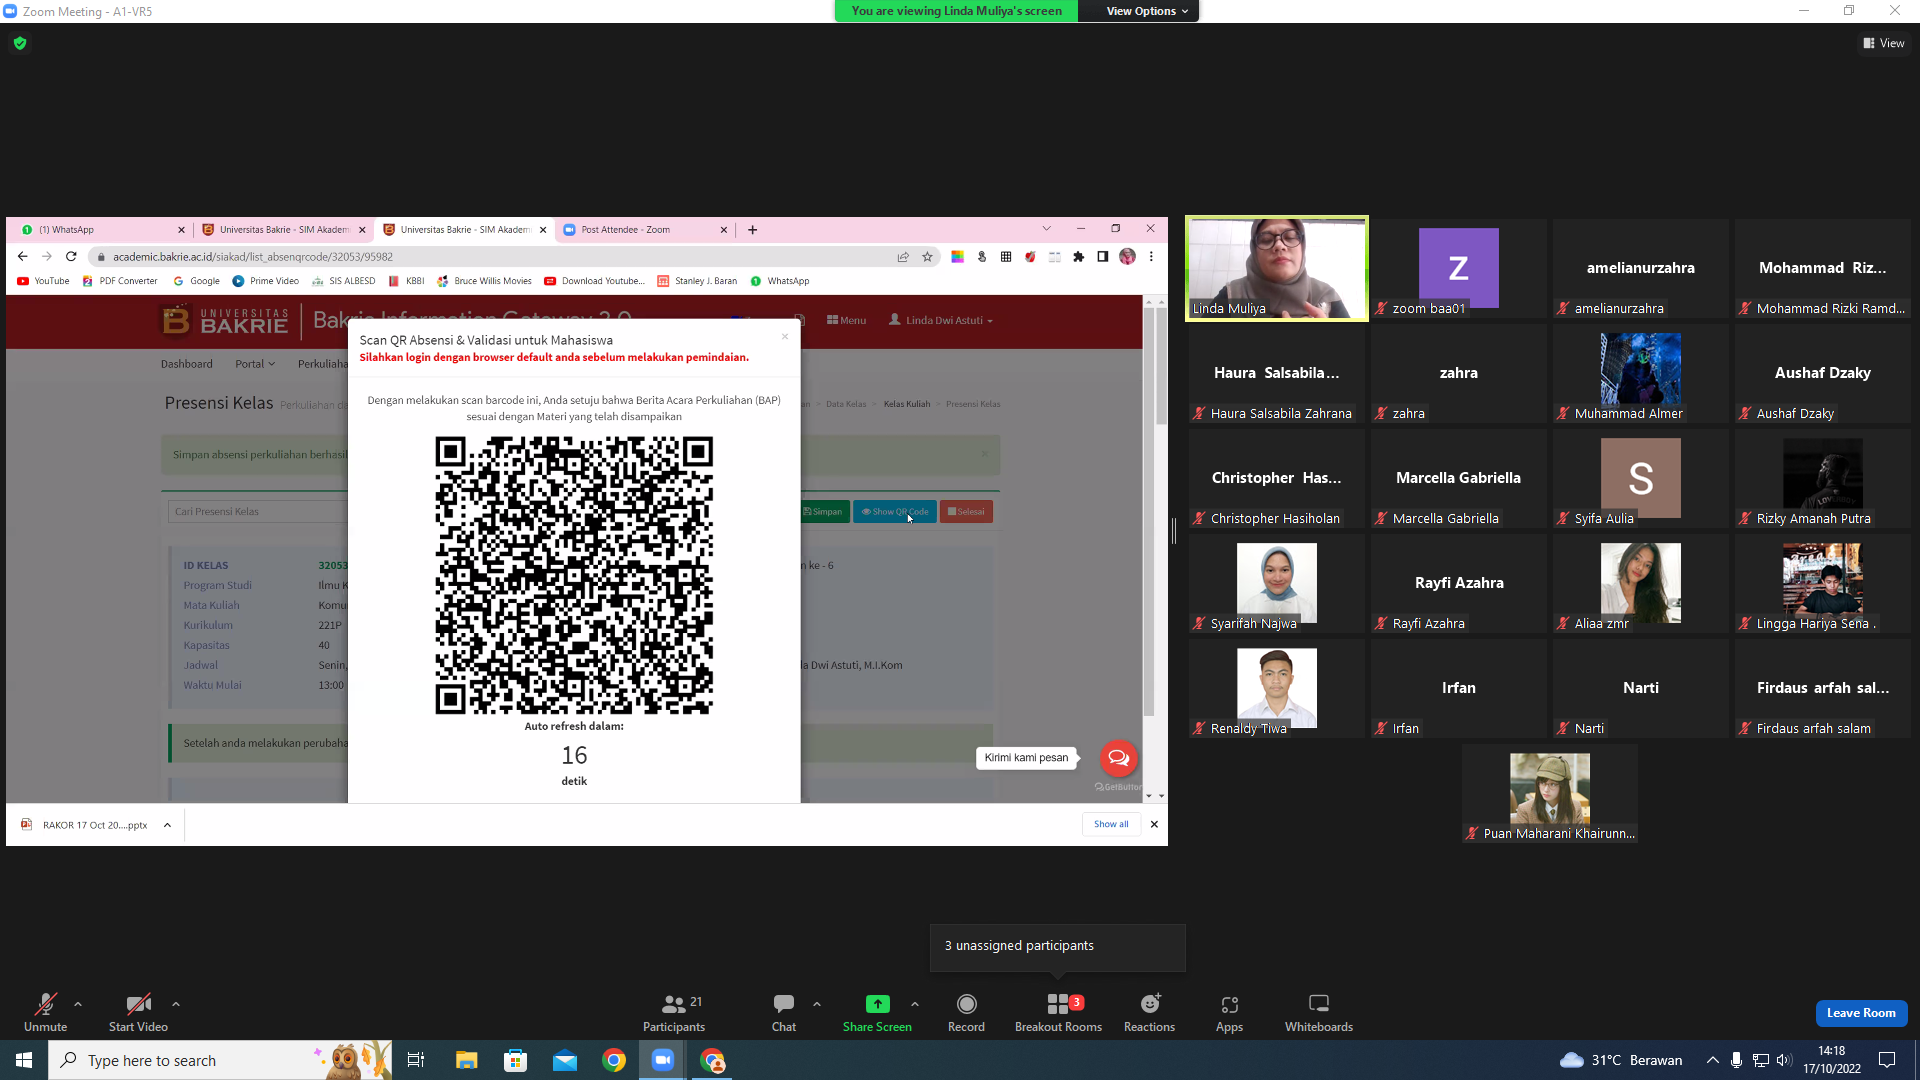Unmute the microphone in Zoom toolbar

pos(45,1012)
